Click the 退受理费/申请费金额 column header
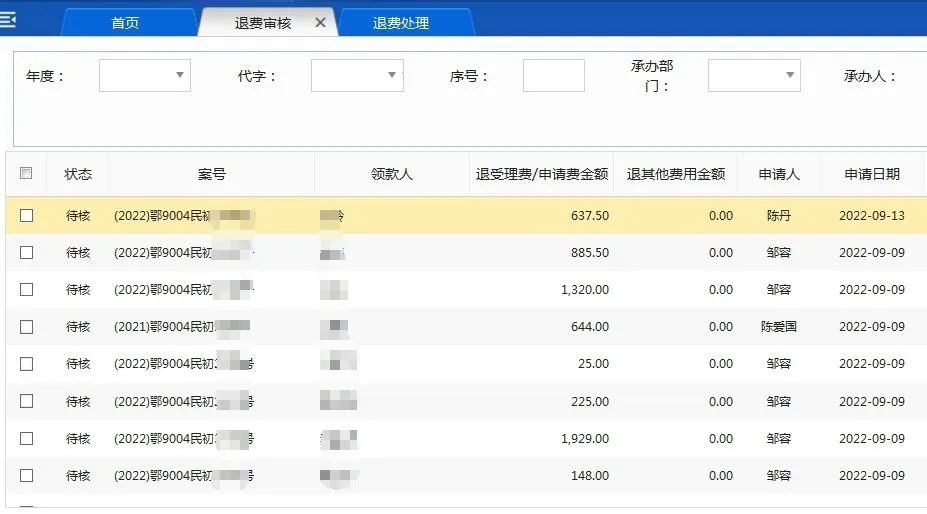Image resolution: width=927 pixels, height=514 pixels. [541, 174]
